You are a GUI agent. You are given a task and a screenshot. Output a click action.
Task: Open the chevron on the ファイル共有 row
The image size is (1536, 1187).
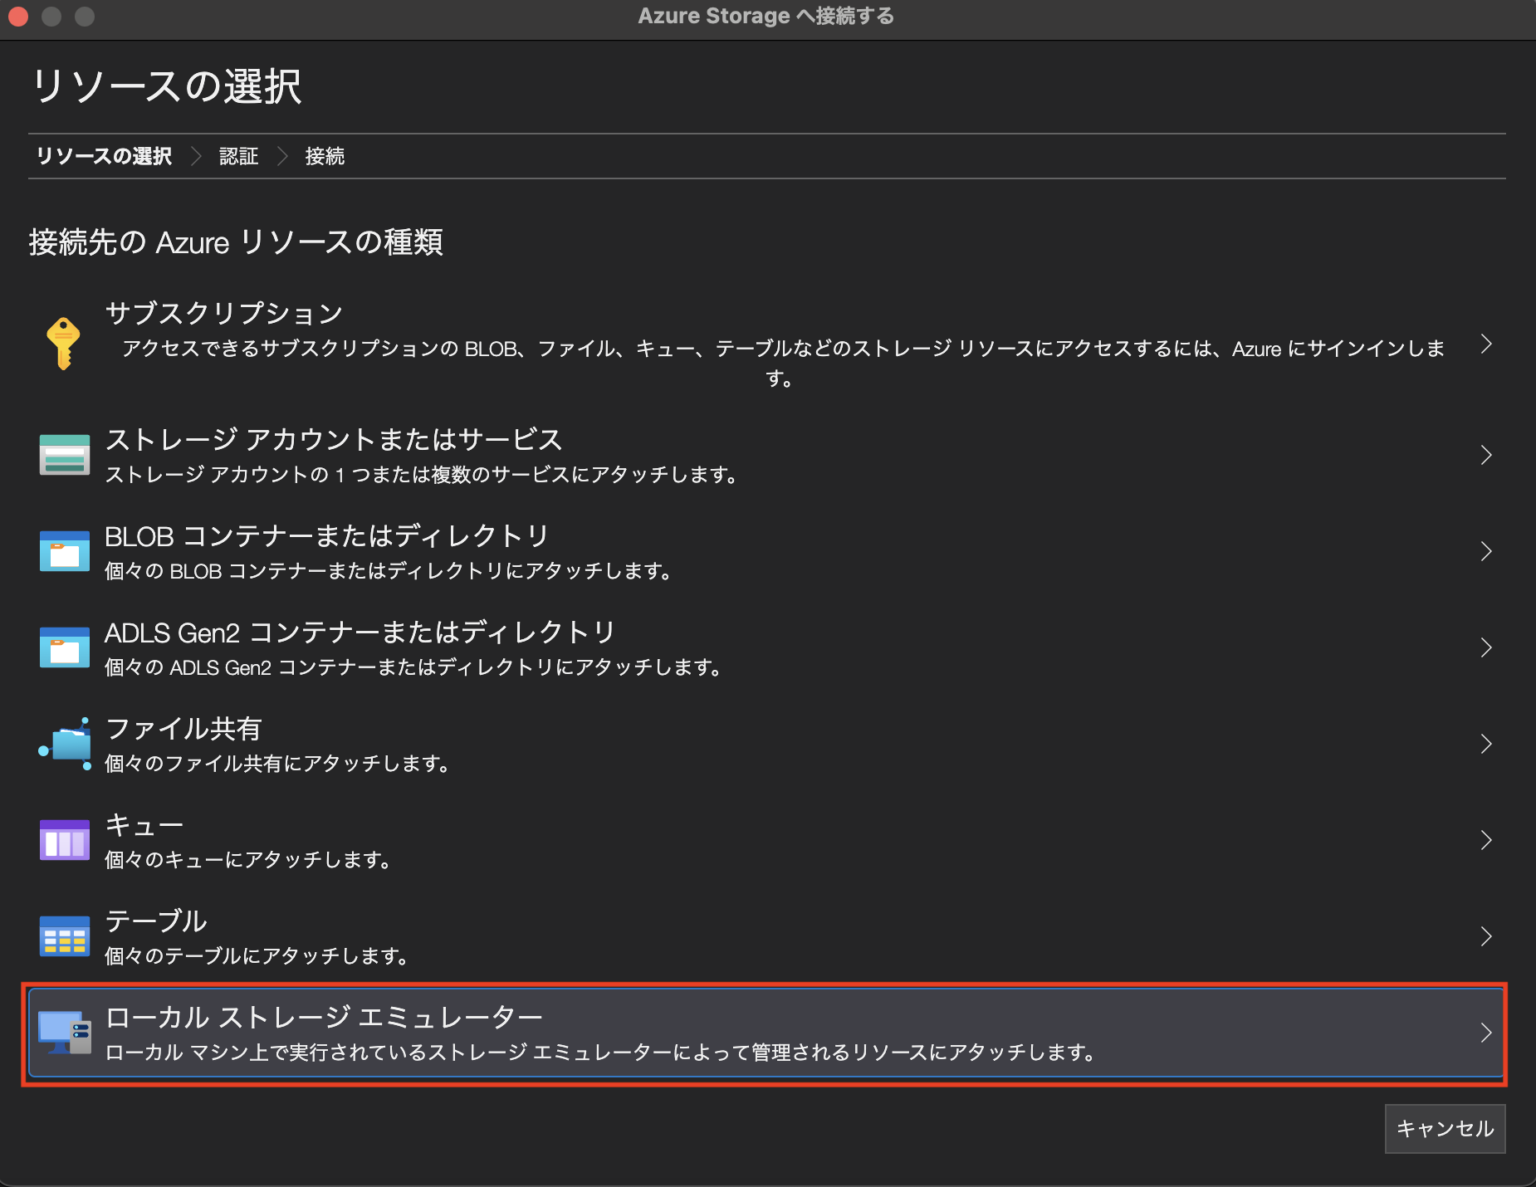pyautogui.click(x=1486, y=744)
